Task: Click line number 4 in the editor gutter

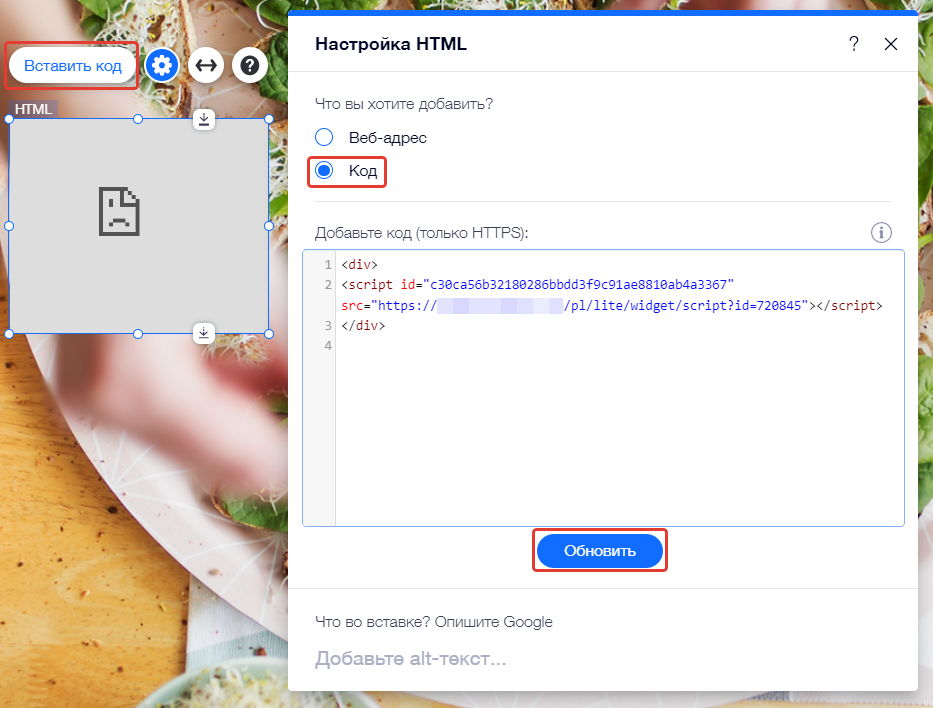Action: (328, 346)
